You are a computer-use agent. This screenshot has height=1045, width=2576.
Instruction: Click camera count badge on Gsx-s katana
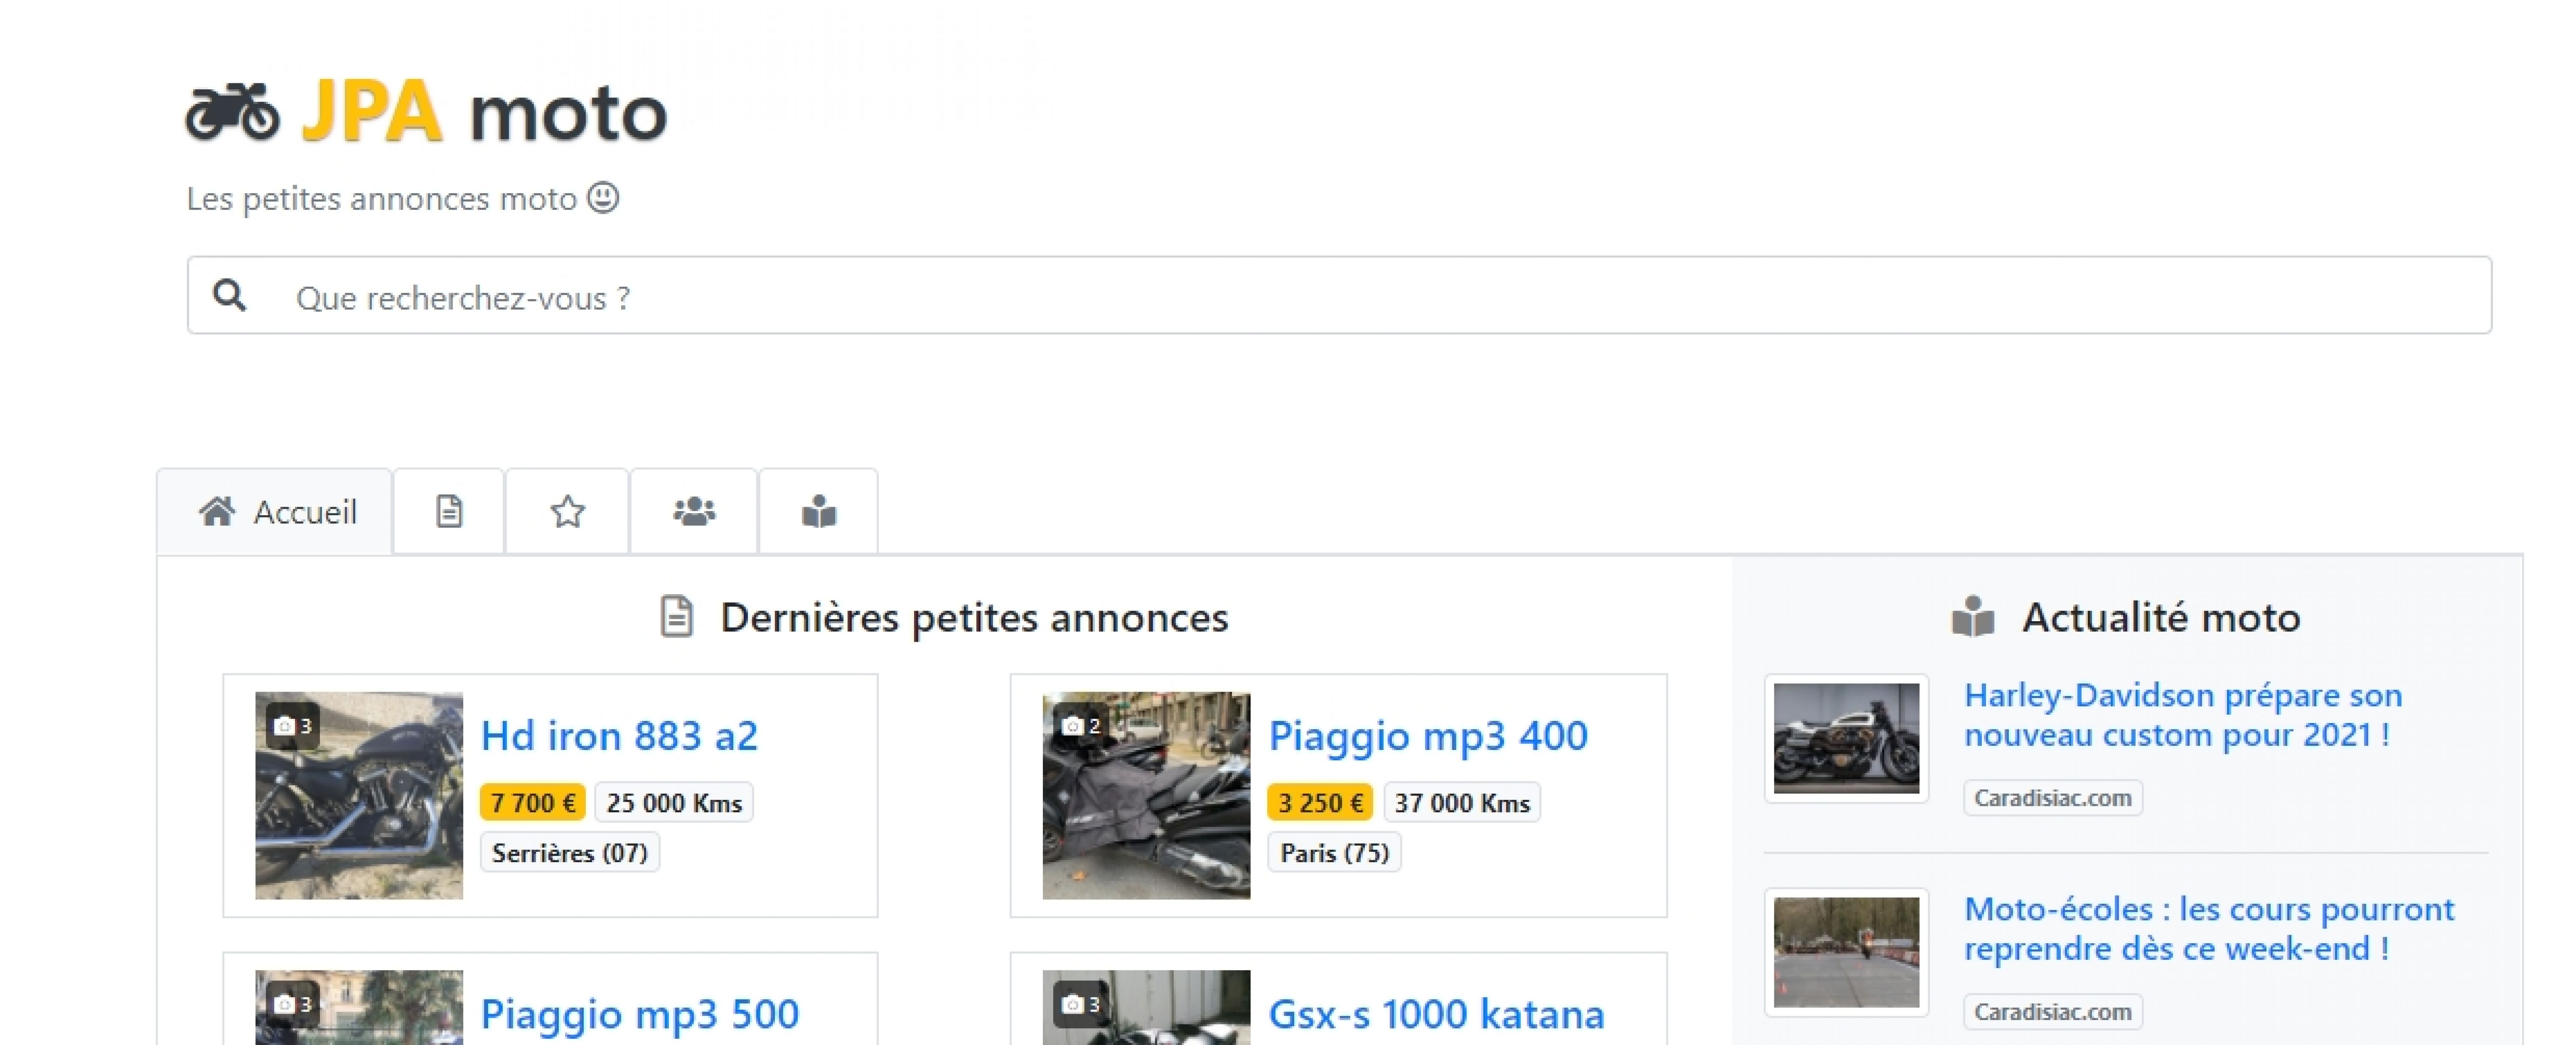pyautogui.click(x=1081, y=1004)
